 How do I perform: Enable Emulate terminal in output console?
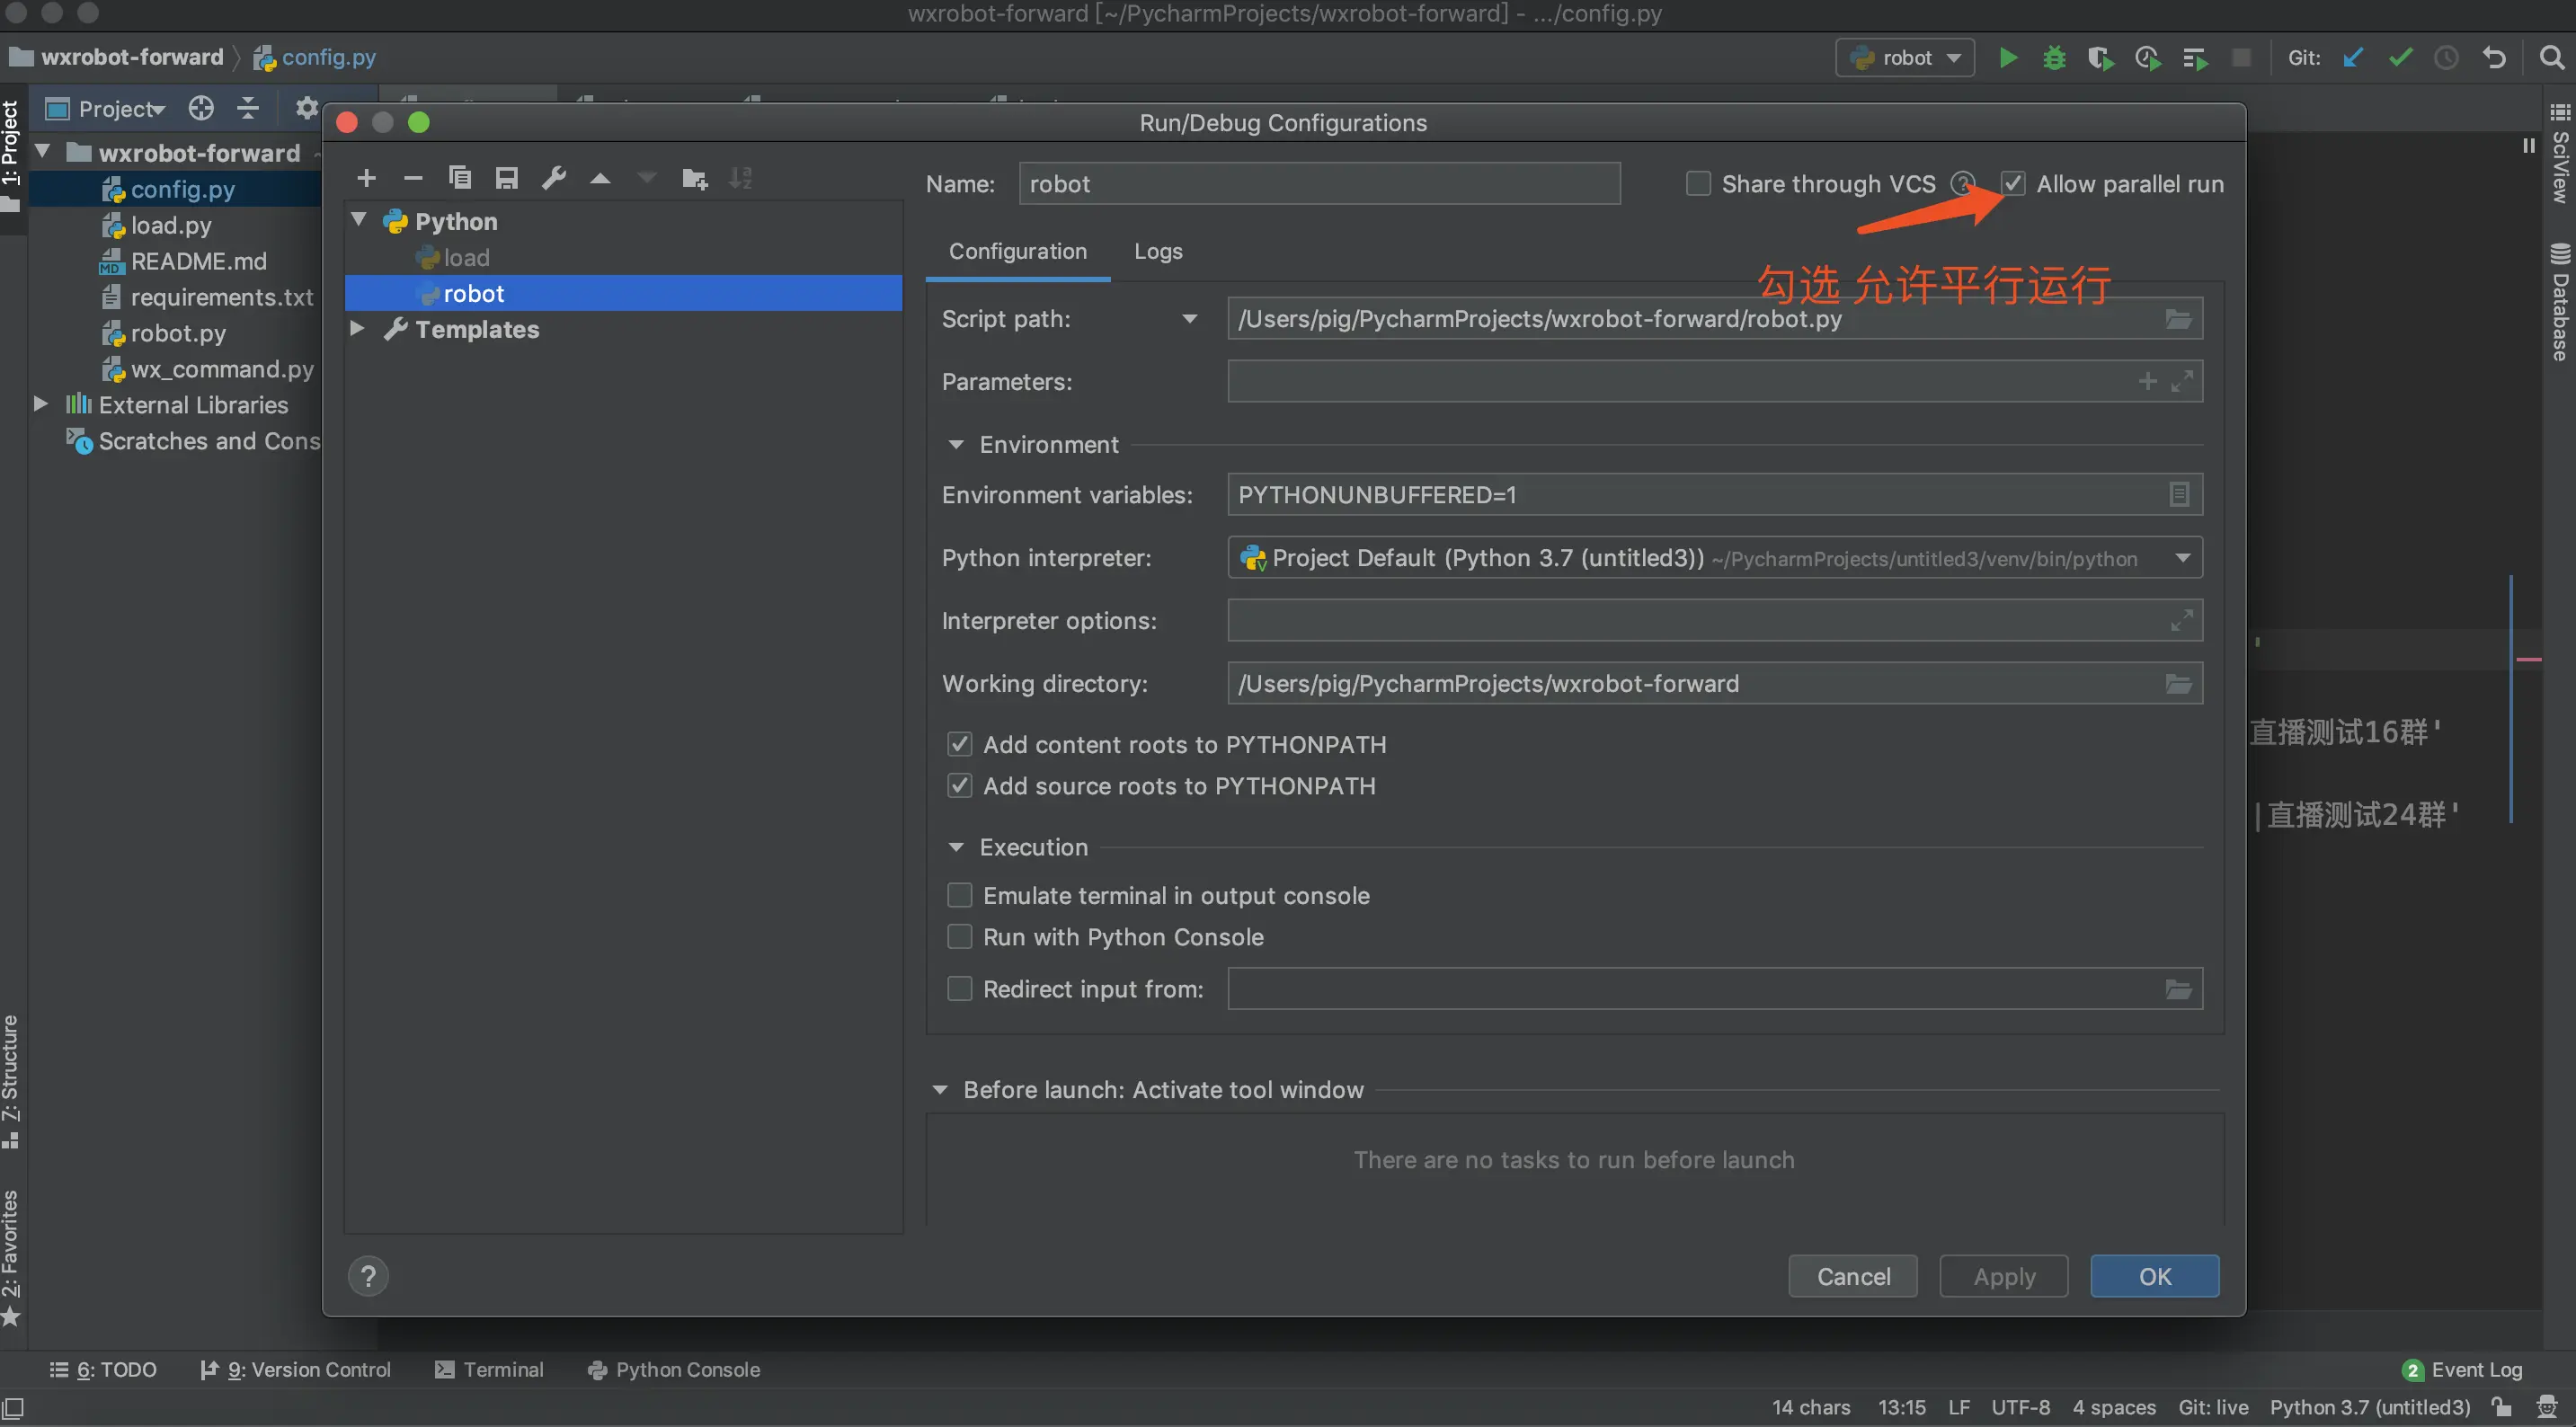pyautogui.click(x=959, y=895)
